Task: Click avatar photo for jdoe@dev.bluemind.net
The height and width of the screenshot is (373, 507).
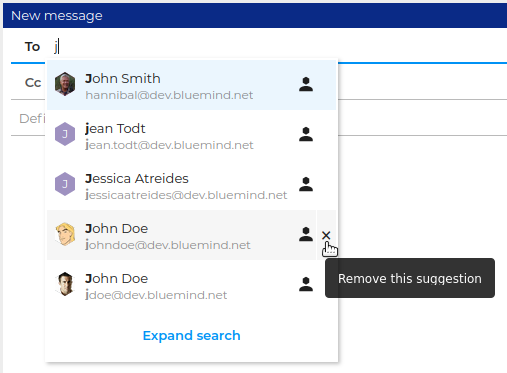Action: point(65,284)
